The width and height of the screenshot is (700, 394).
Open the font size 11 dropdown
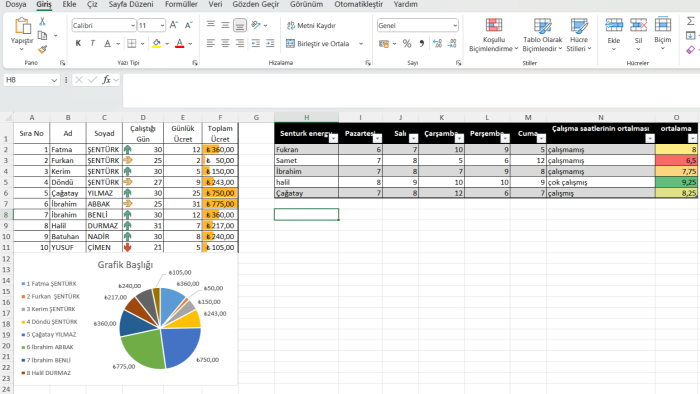pos(162,25)
